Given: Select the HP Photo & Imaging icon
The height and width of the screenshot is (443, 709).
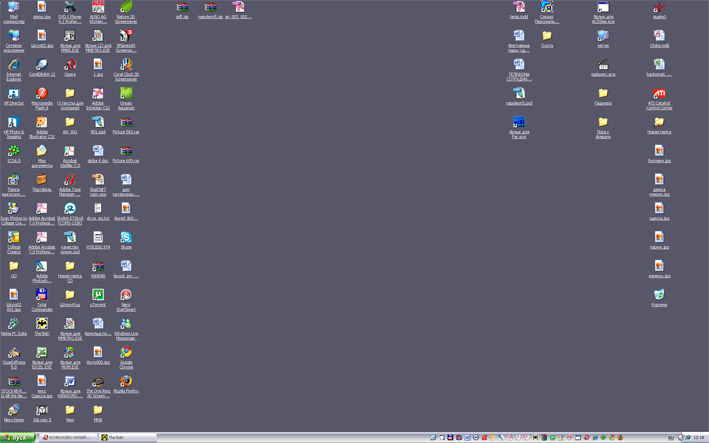Looking at the screenshot, I should [x=14, y=123].
